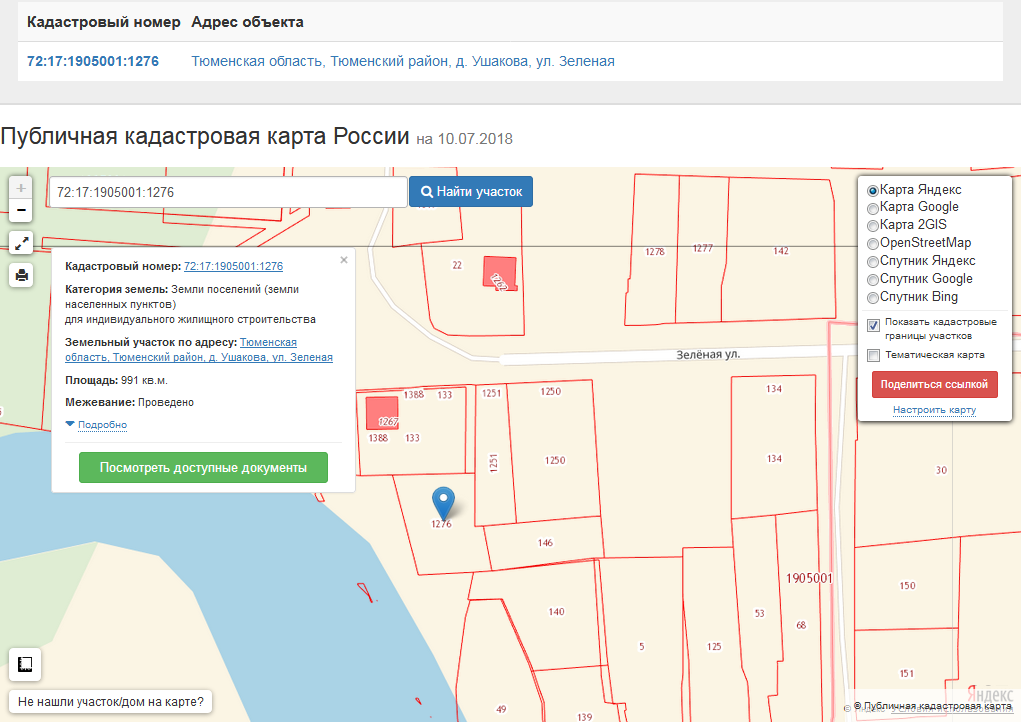Zoom in the map with plus button

click(x=21, y=188)
